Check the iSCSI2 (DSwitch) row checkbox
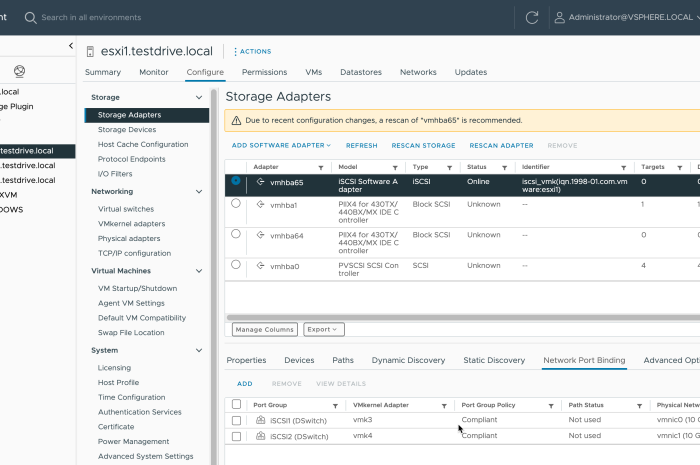 [236, 436]
